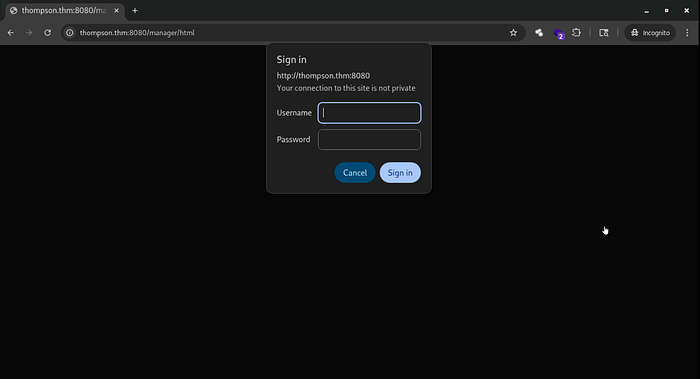Close the browser window
This screenshot has width=700, height=379.
687,11
